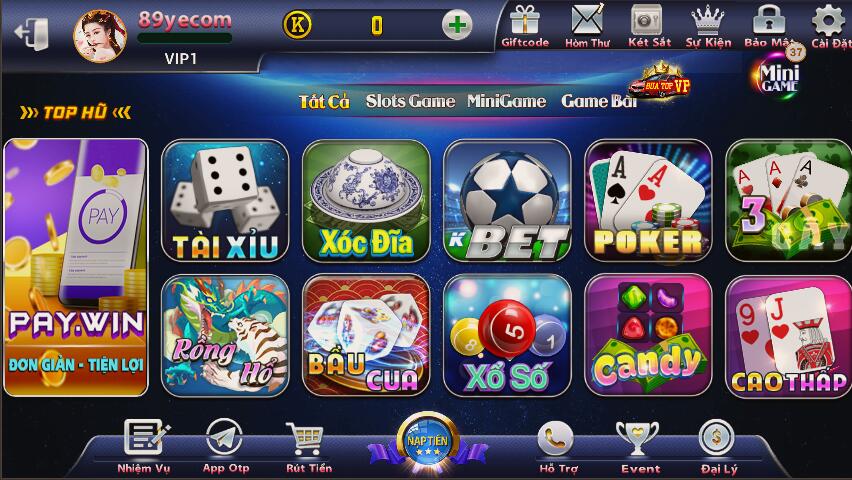Switch to the Slots Game tab
Screen dimensions: 852x480
[x=410, y=101]
